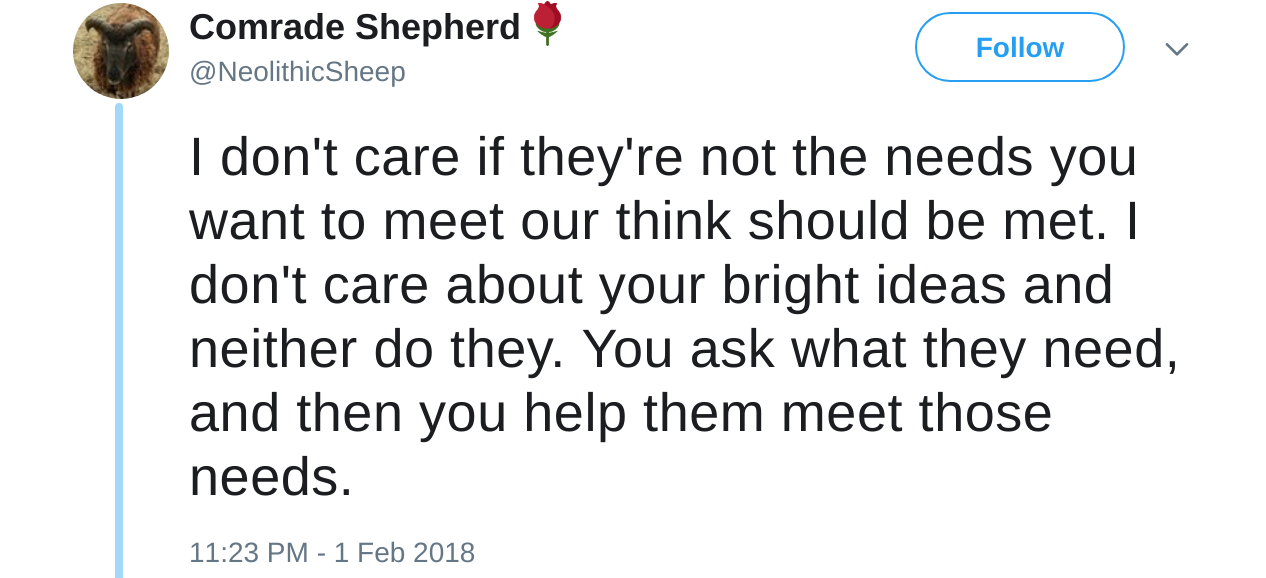Click tweet line starting "want to meet our"
Image resolution: width=1266 pixels, height=578 pixels.
click(x=663, y=222)
